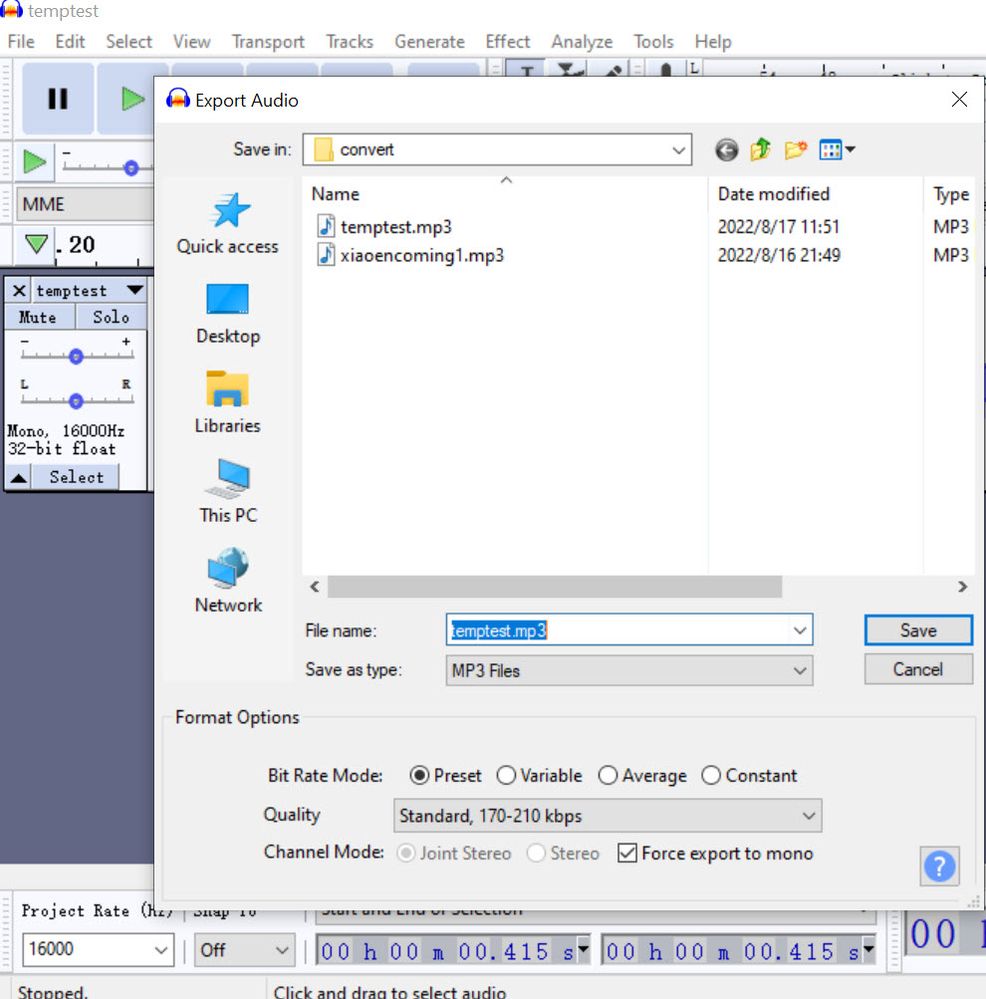Collapse the temptest track with up arrow
The height and width of the screenshot is (999, 986).
(18, 477)
